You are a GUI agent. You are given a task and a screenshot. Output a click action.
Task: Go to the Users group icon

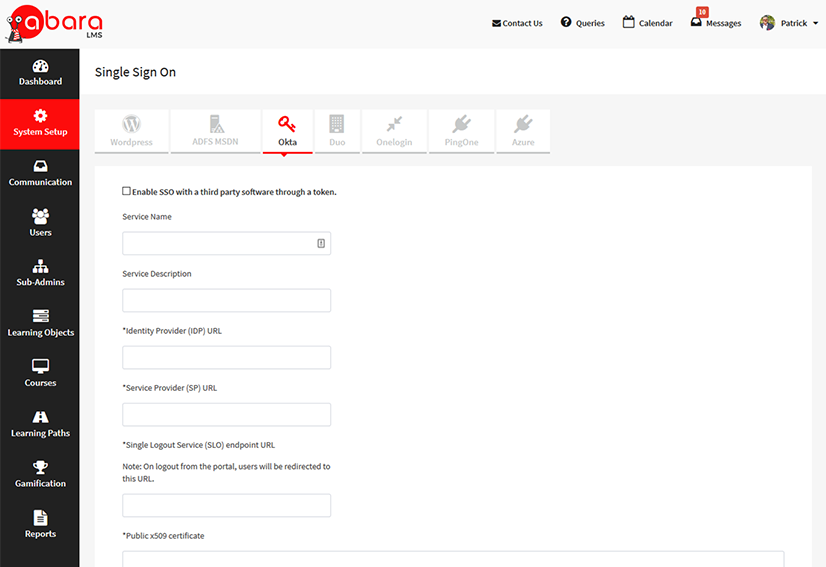pyautogui.click(x=41, y=216)
